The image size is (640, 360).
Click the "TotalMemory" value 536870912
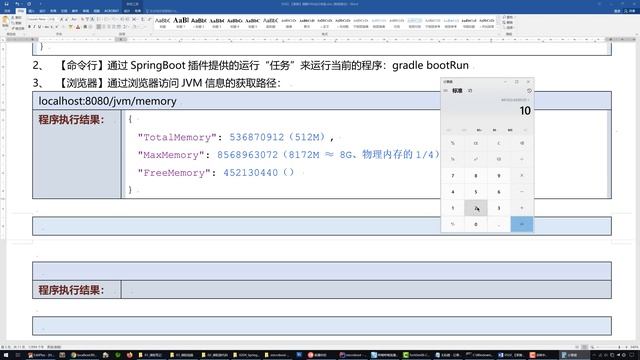[x=256, y=138]
